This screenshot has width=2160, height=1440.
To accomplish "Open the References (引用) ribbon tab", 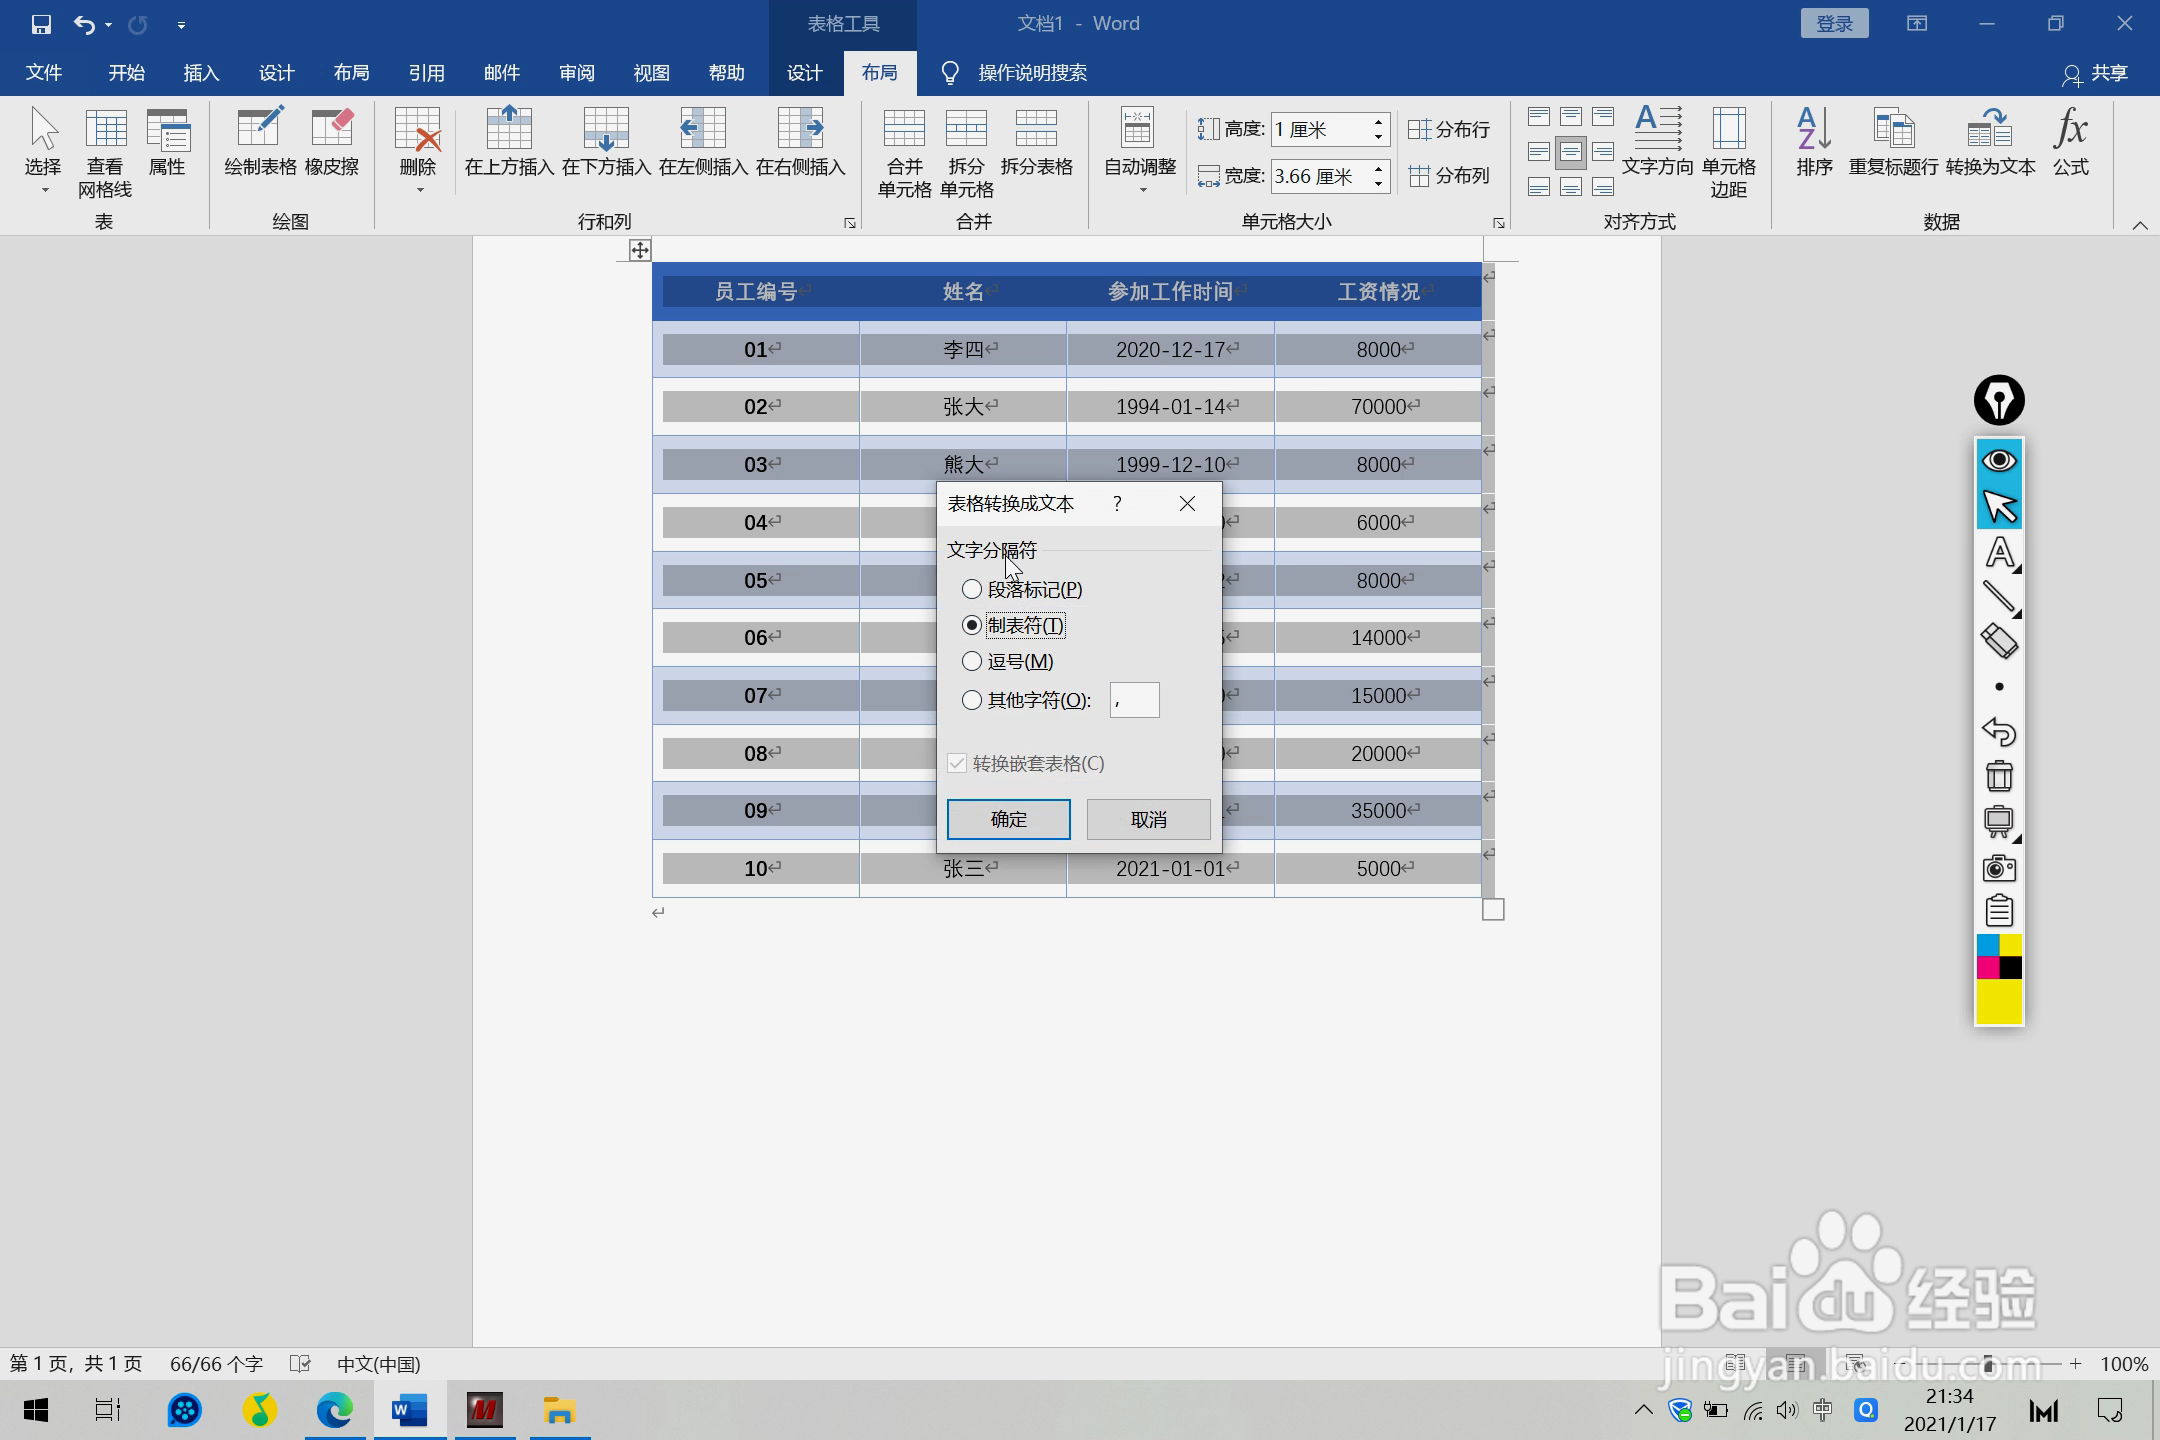I will [x=426, y=73].
